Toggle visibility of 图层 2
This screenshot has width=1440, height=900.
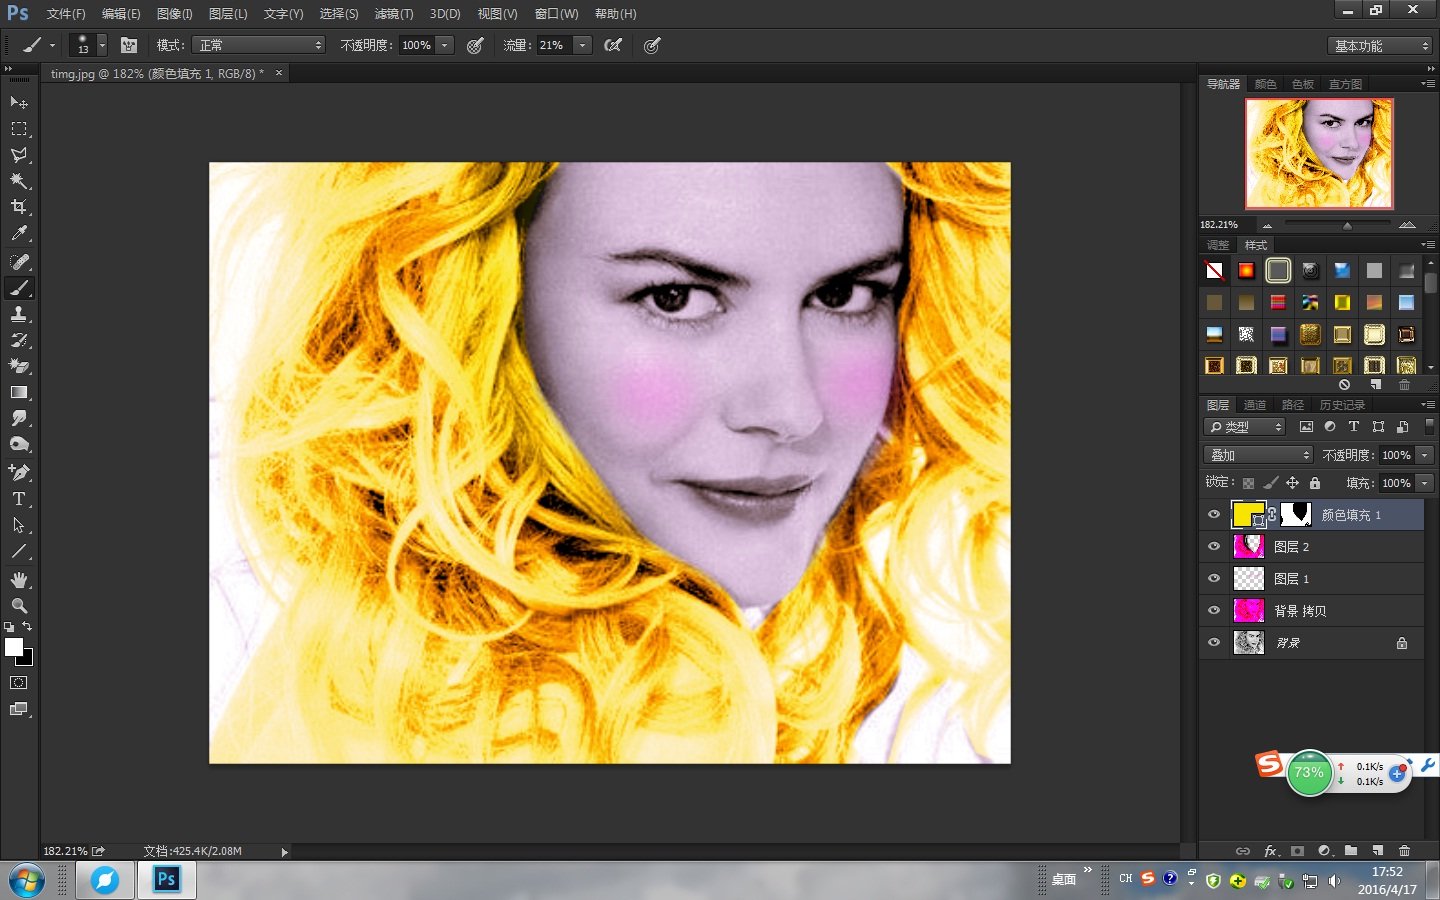pyautogui.click(x=1213, y=546)
